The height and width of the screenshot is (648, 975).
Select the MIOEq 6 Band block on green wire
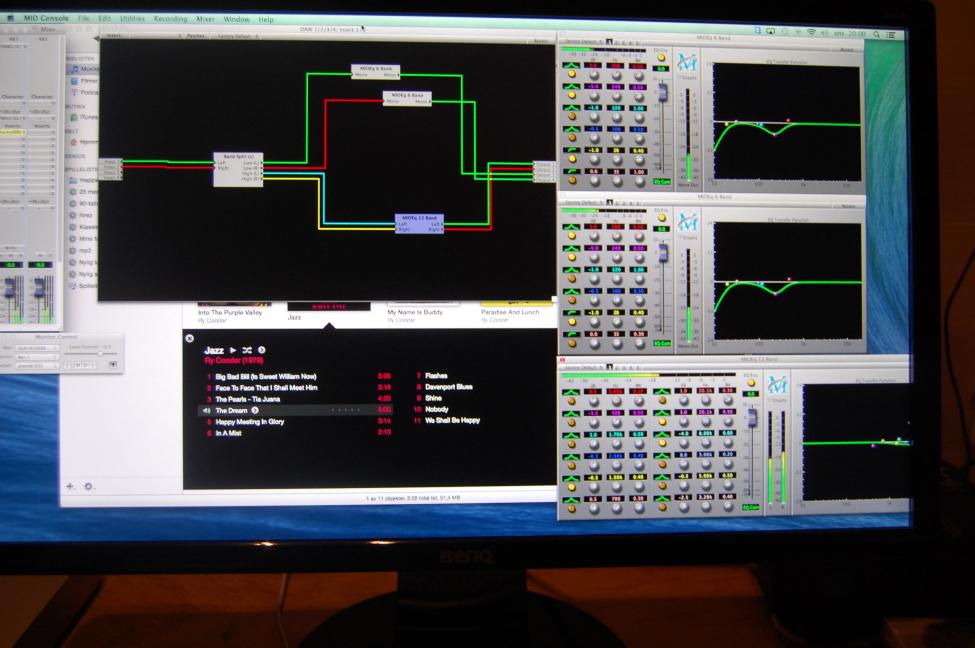[376, 72]
